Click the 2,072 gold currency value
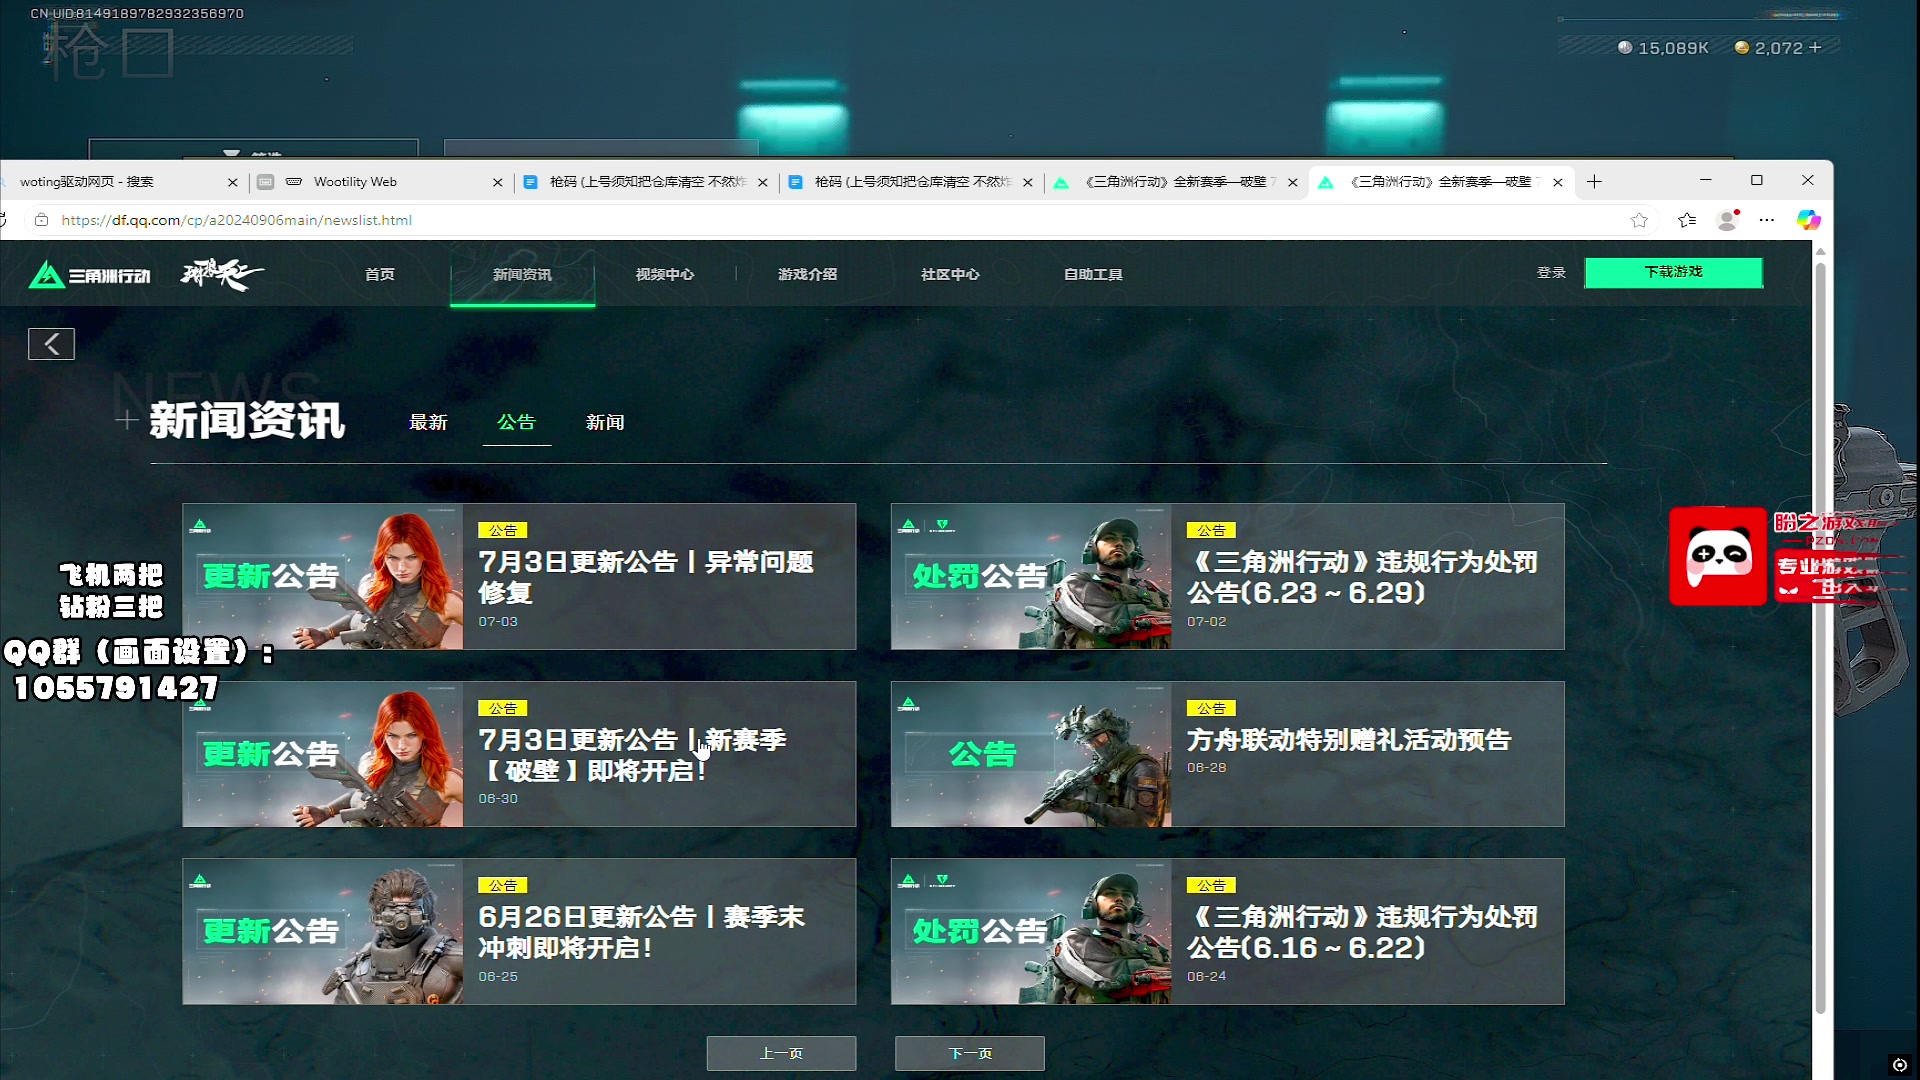Screen dimensions: 1920x1080 tap(1779, 48)
